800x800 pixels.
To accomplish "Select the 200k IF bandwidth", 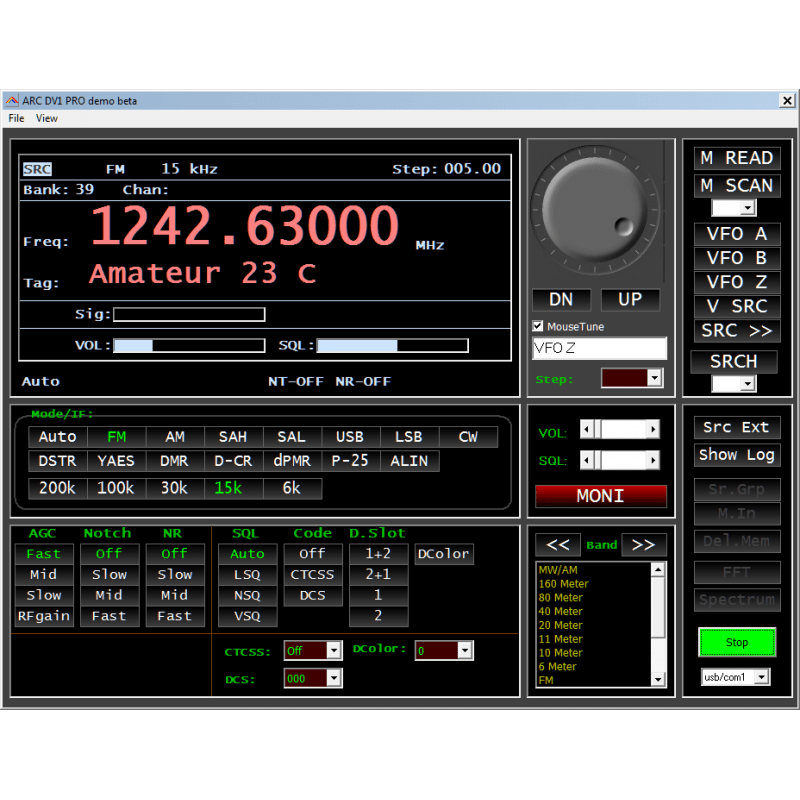I will point(57,488).
